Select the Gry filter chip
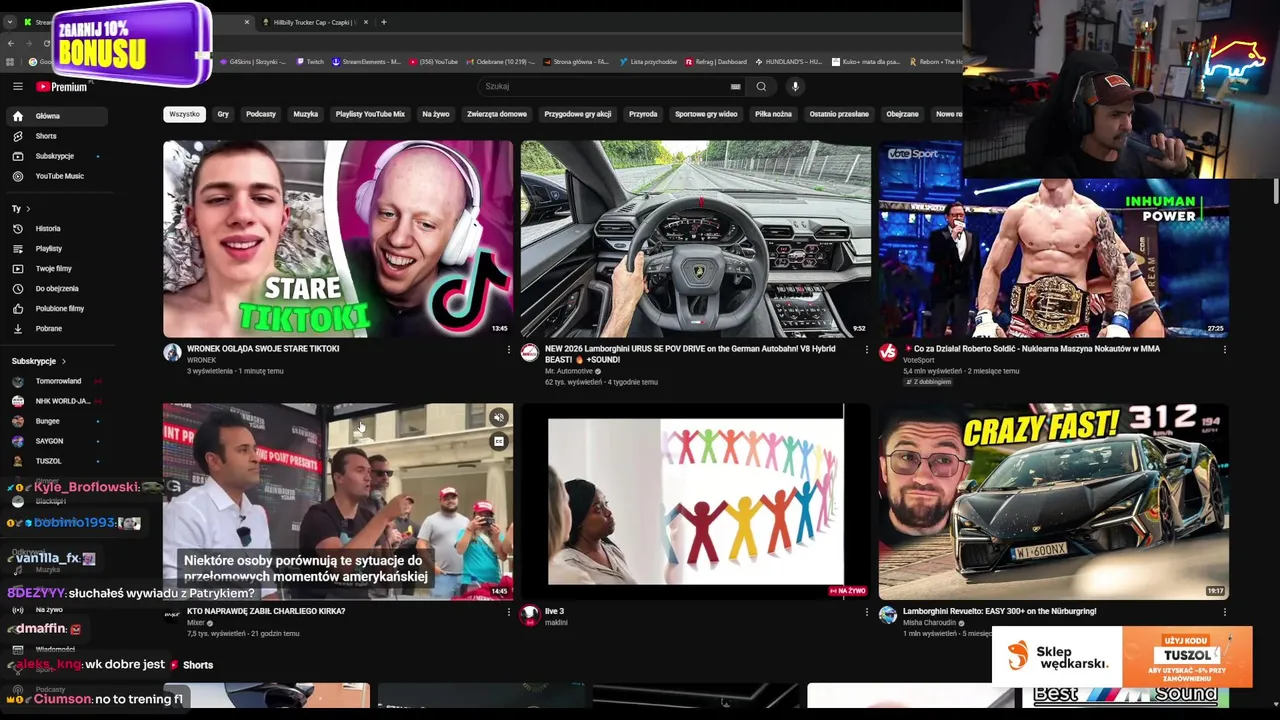Viewport: 1280px width, 720px height. tap(223, 114)
